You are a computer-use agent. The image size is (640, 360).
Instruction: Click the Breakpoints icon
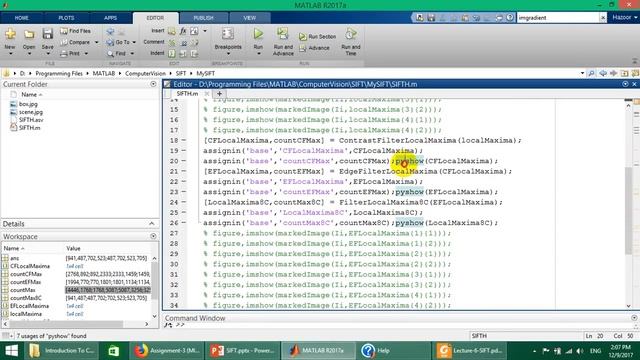(x=228, y=34)
